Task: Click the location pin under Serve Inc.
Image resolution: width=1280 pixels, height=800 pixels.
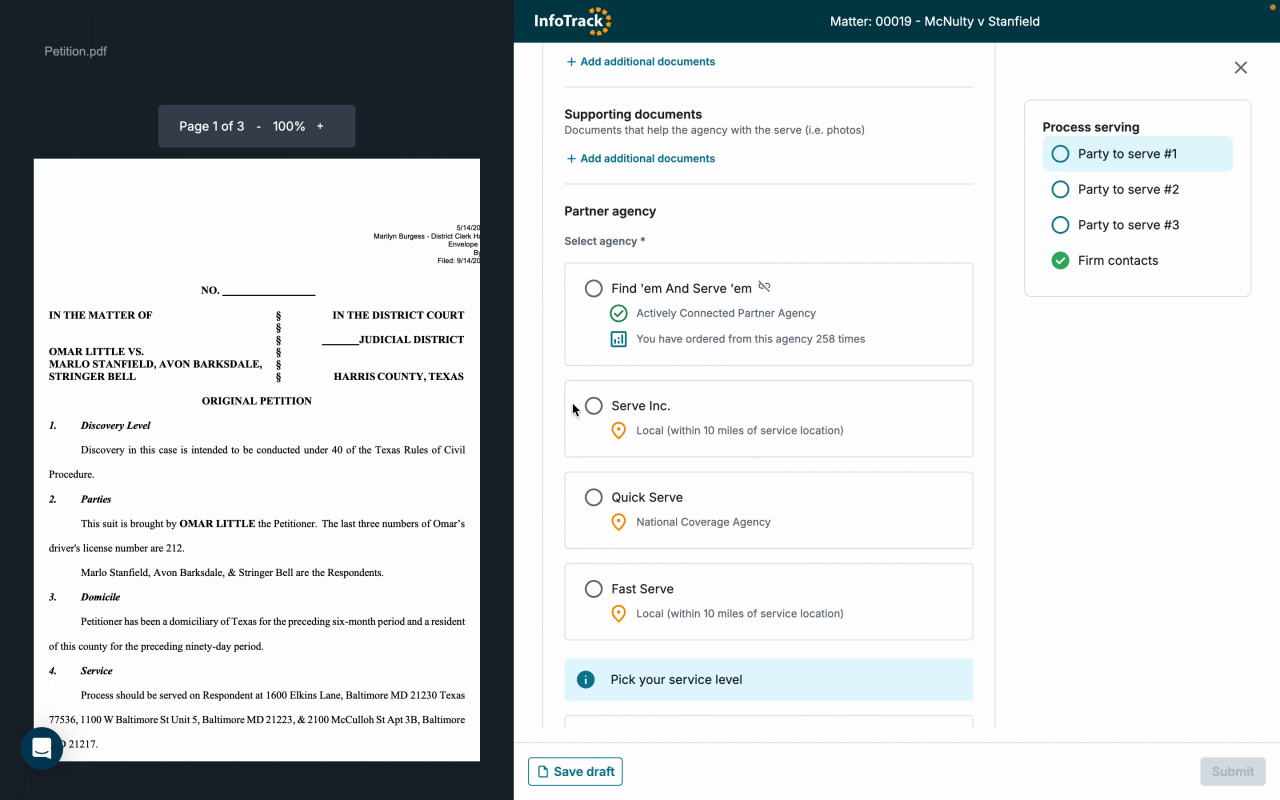Action: click(x=618, y=431)
